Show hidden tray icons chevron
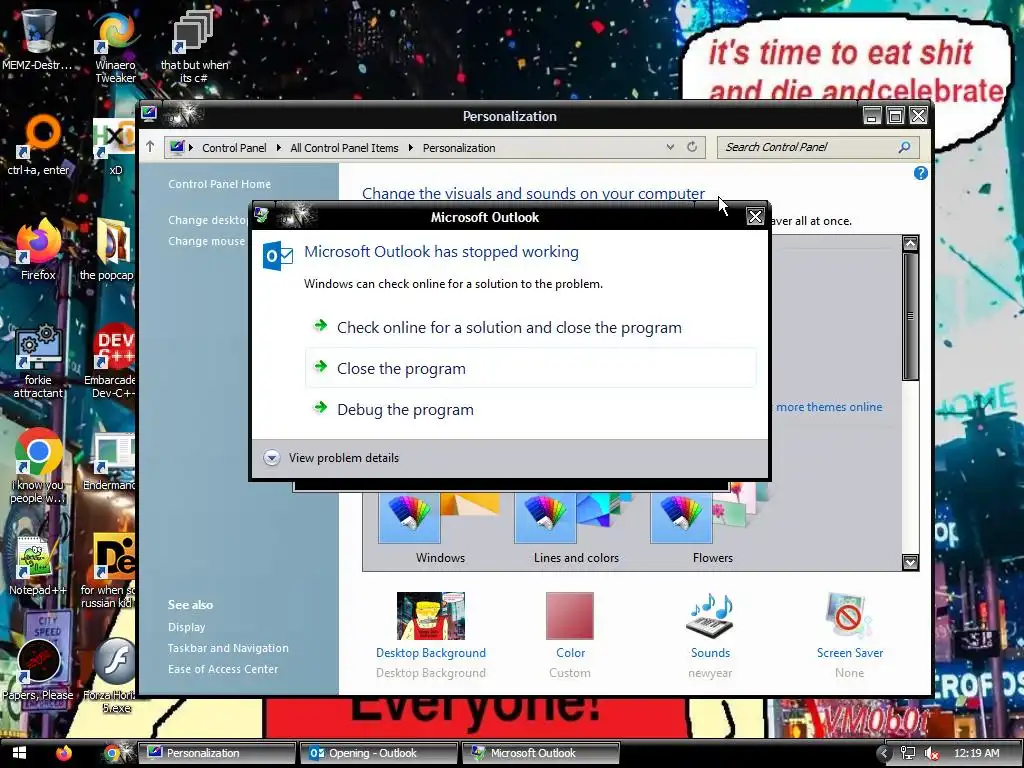This screenshot has width=1024, height=768. pos(884,753)
